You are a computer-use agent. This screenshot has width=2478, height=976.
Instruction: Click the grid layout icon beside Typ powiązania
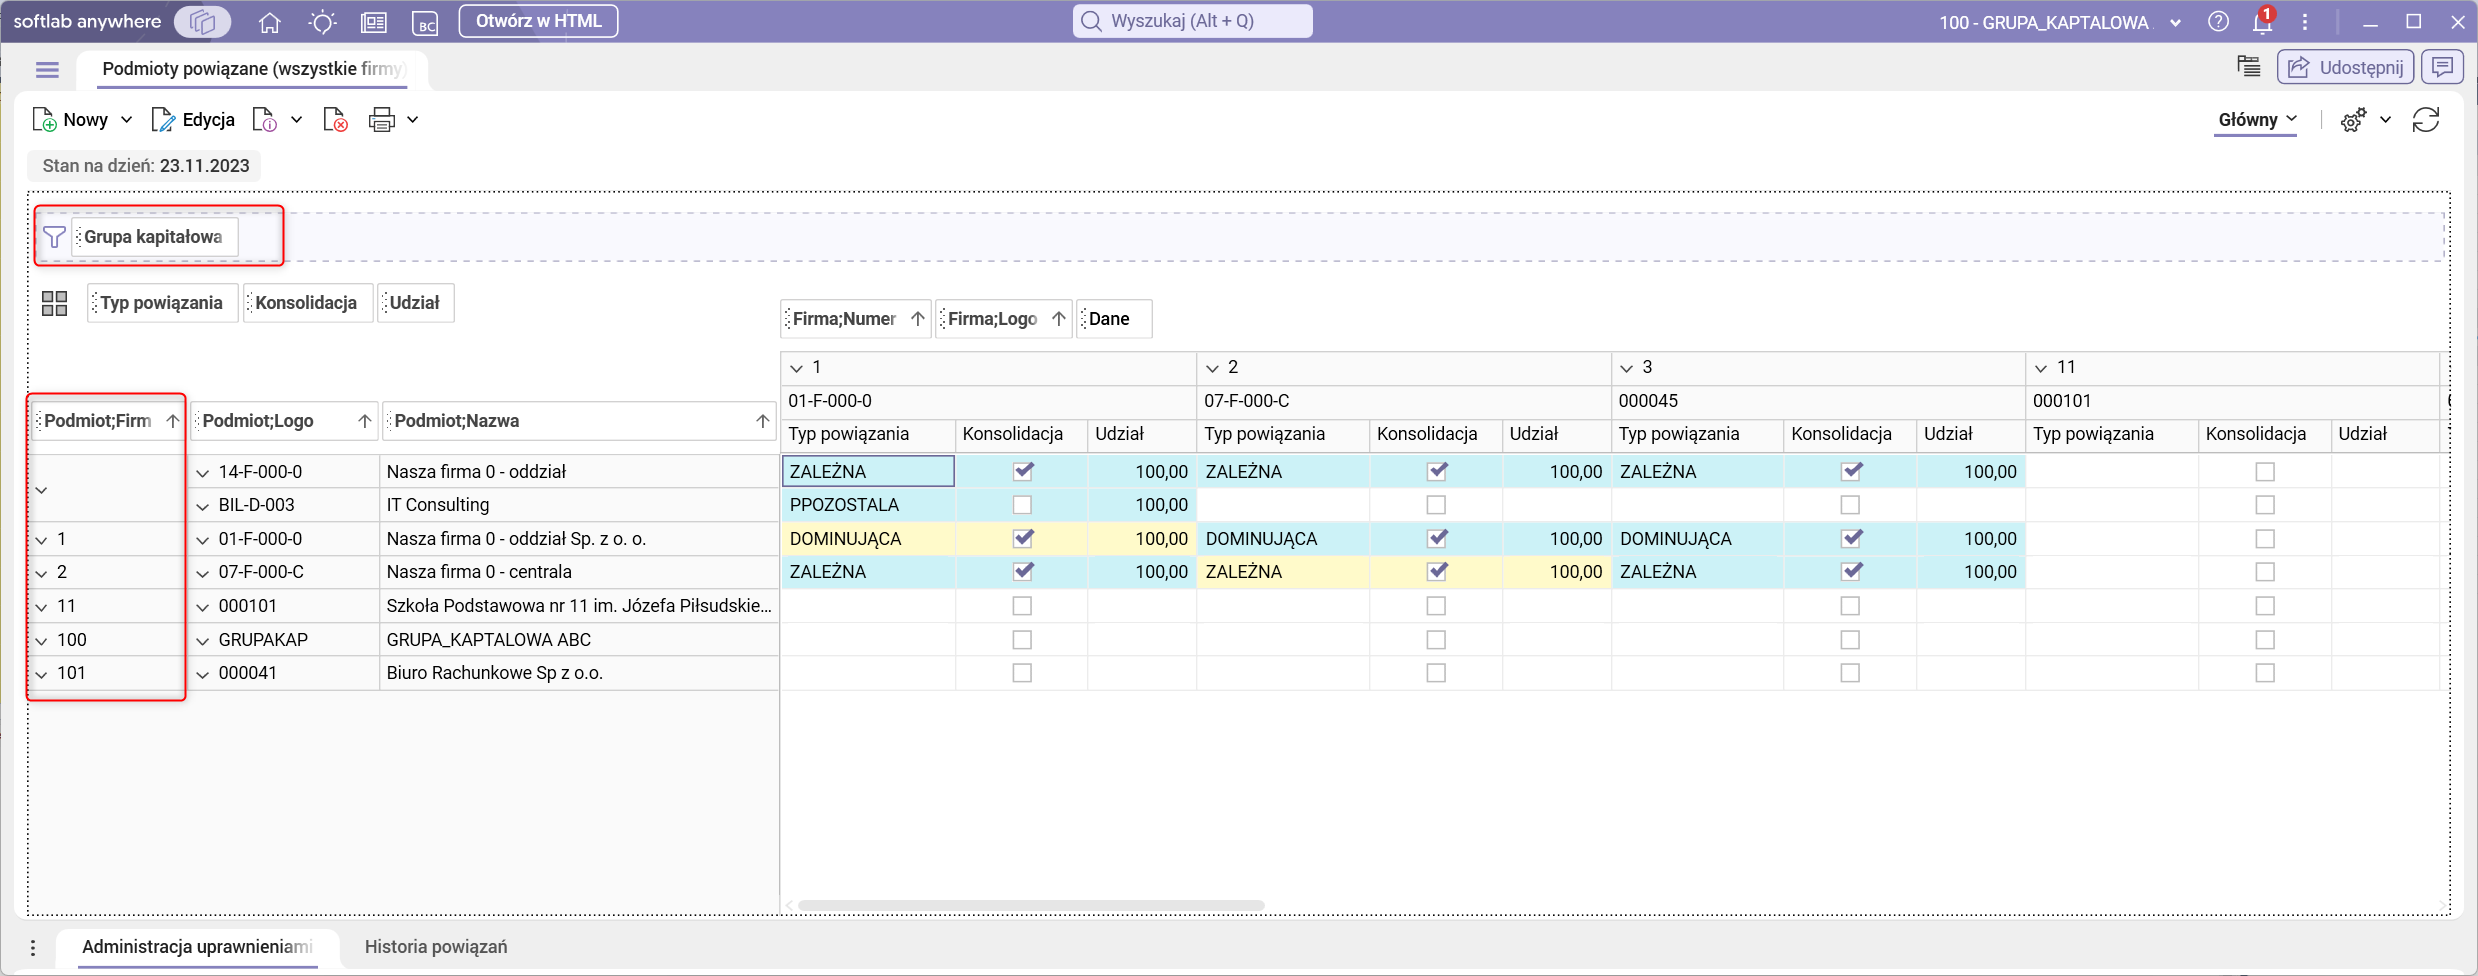click(55, 303)
